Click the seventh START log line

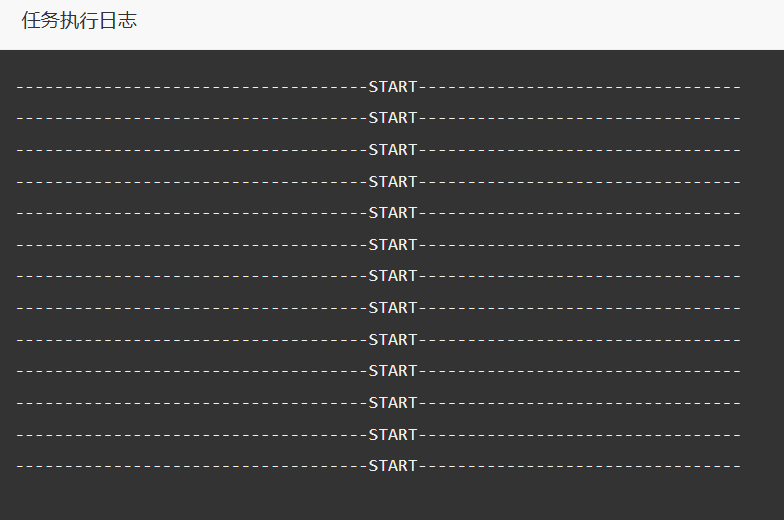(378, 276)
